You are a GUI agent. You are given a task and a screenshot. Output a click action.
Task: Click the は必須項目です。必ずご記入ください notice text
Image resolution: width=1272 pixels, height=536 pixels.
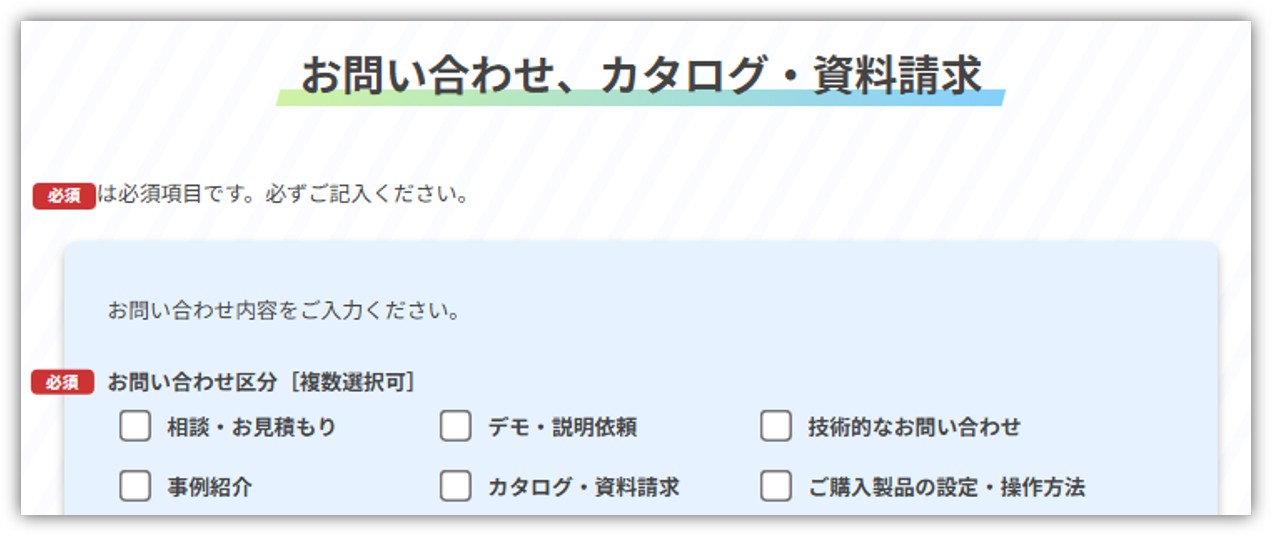coord(284,195)
